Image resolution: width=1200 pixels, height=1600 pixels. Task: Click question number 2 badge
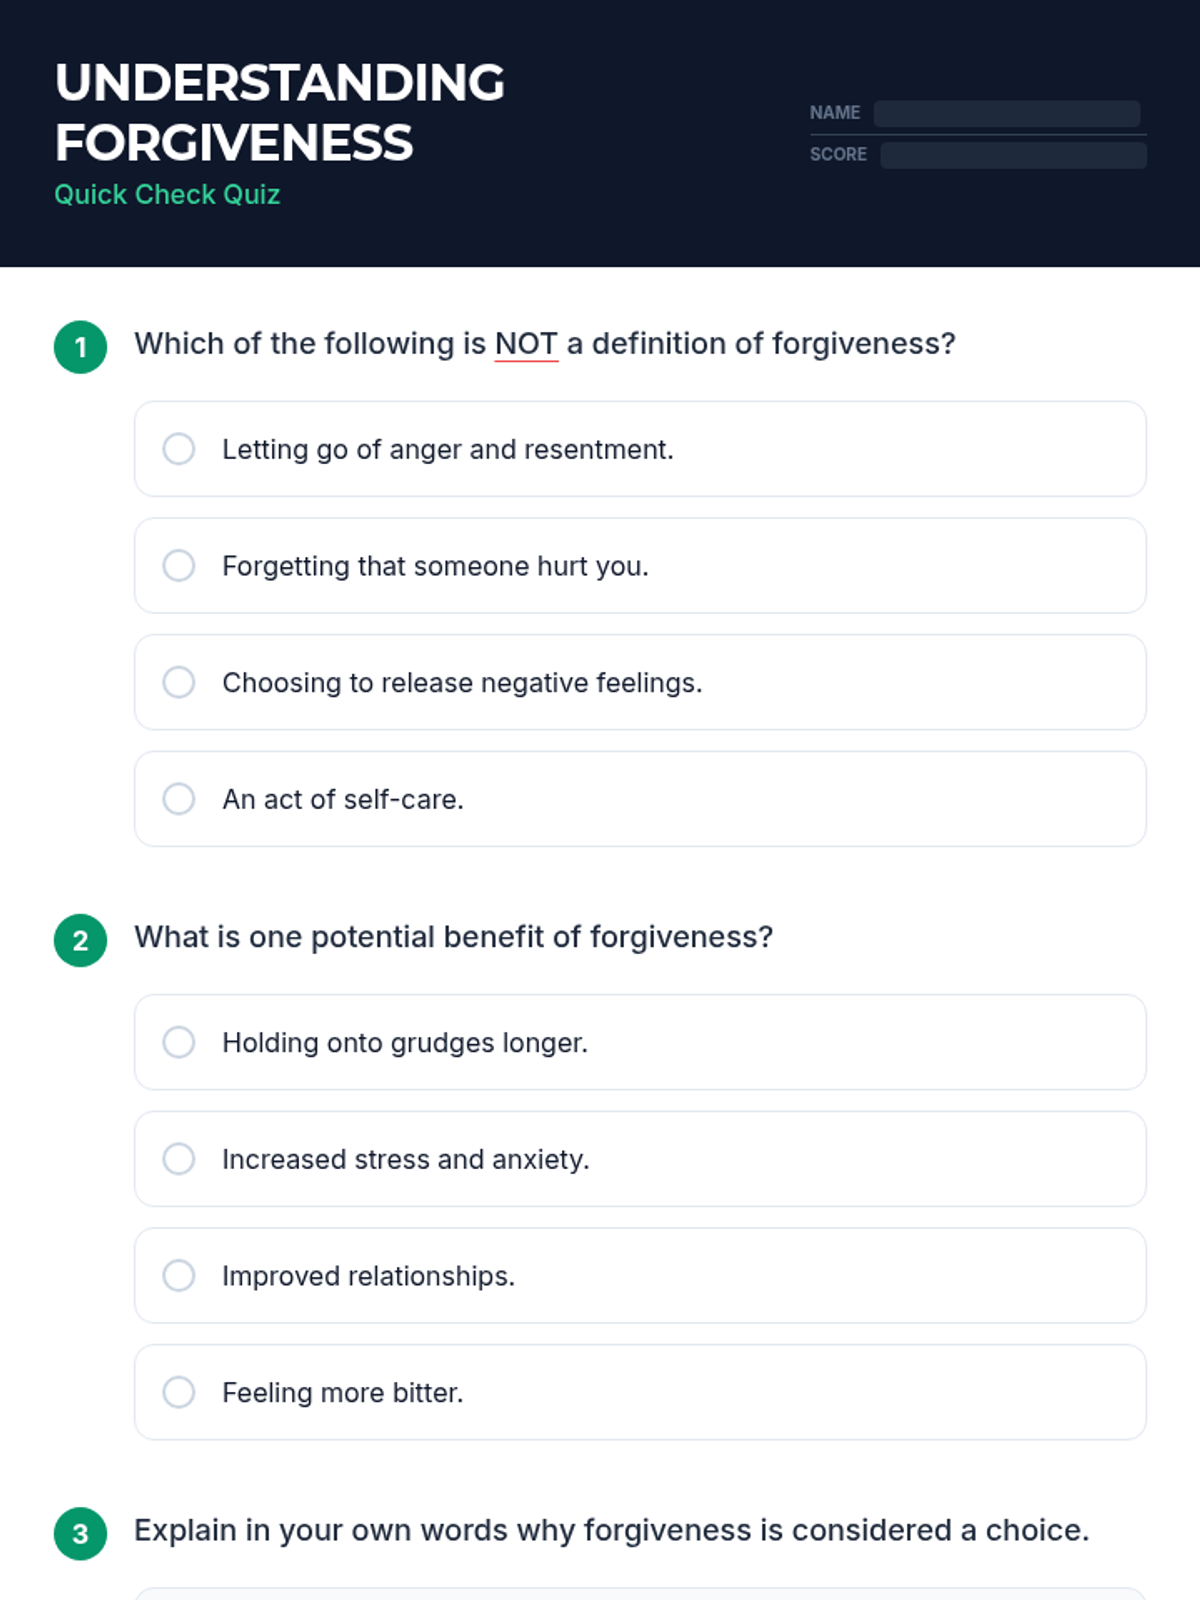[x=81, y=940]
